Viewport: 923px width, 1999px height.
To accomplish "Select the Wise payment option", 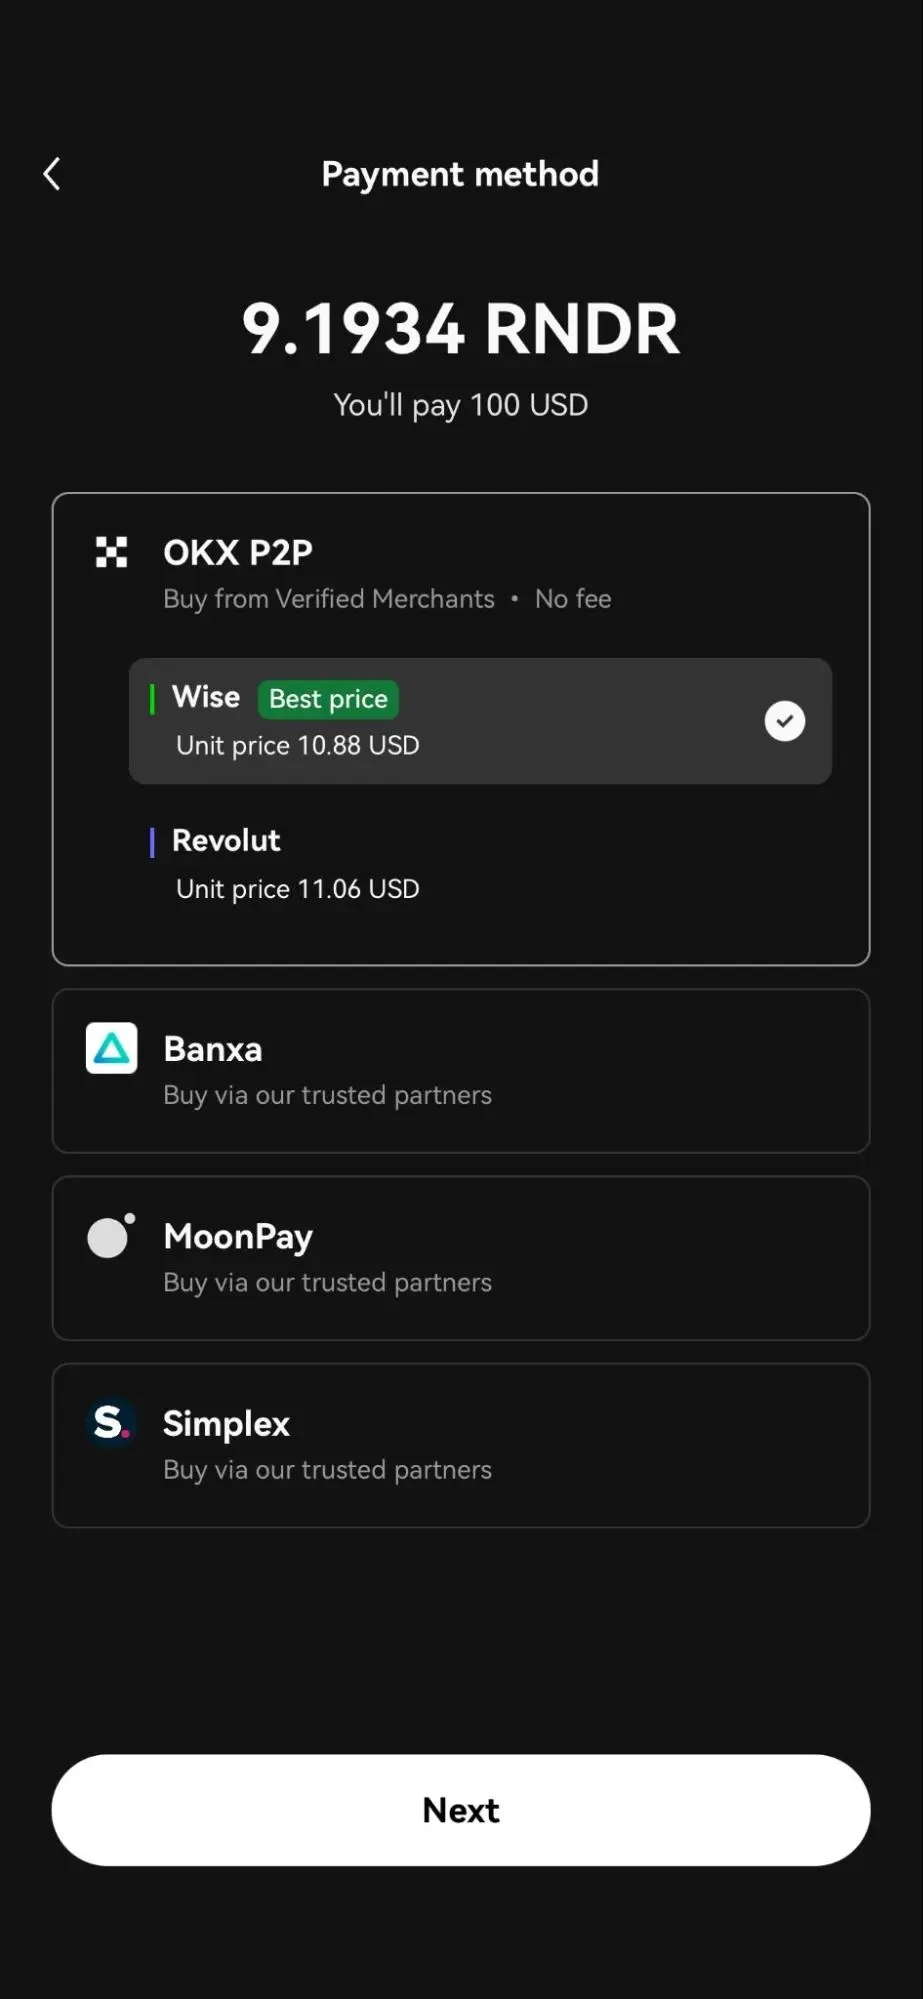I will (x=480, y=721).
